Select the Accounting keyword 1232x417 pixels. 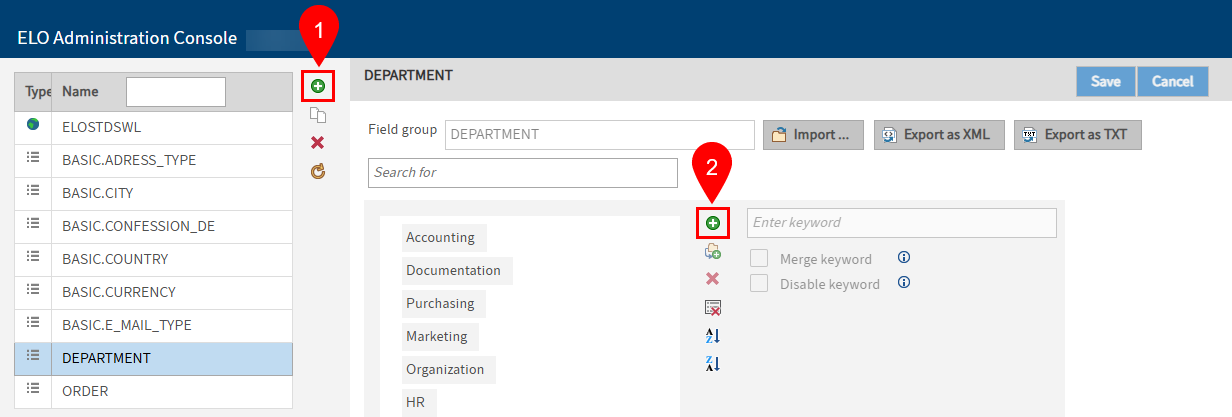click(x=444, y=238)
